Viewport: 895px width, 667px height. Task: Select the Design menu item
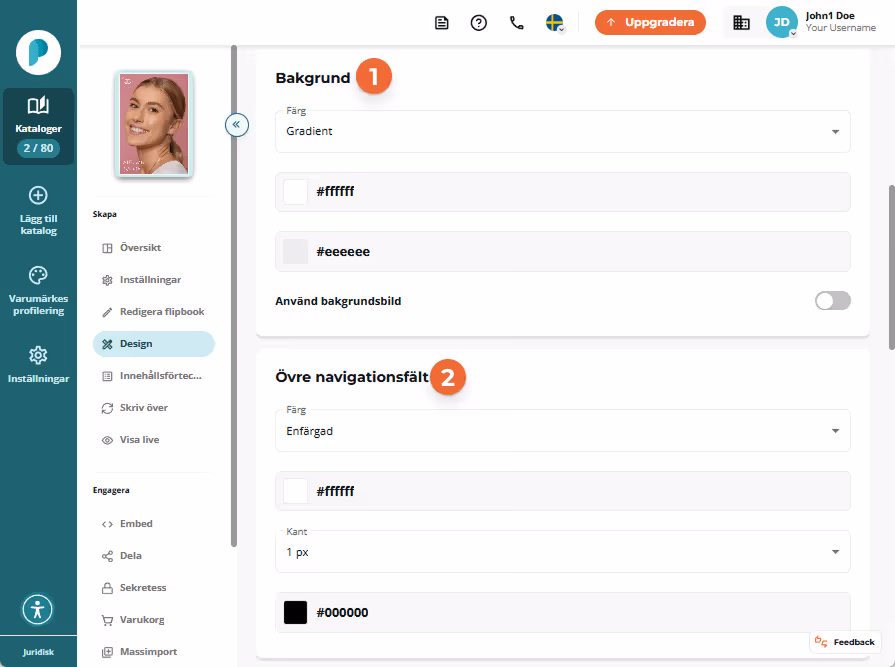tap(154, 343)
